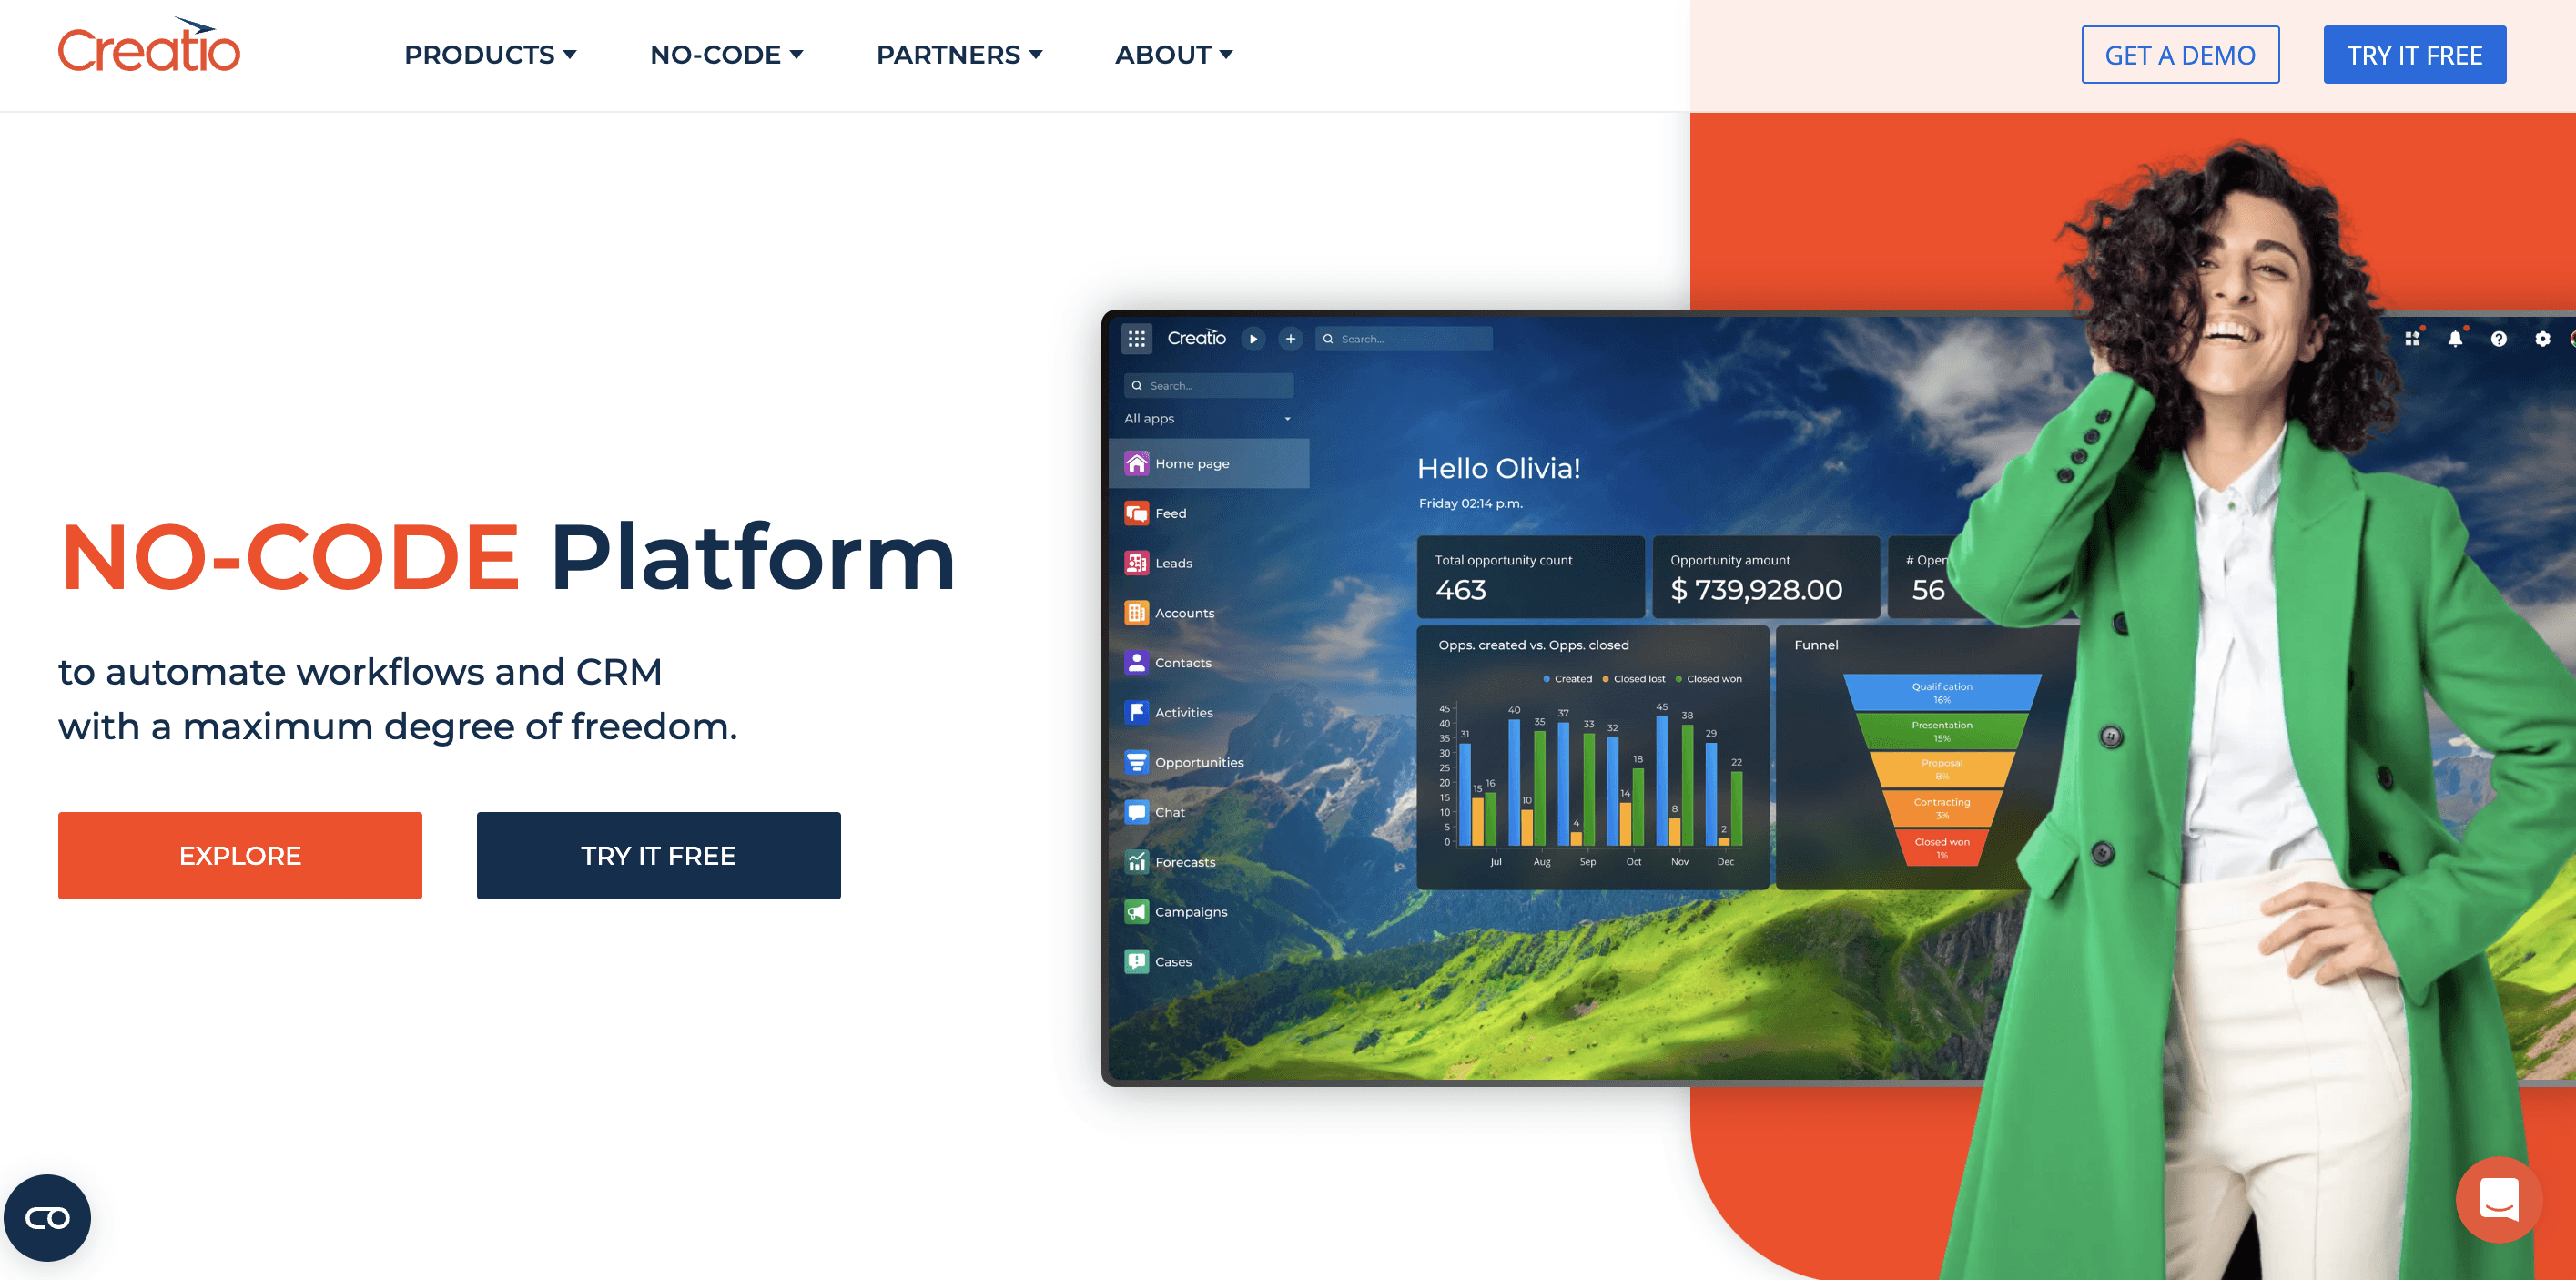Image resolution: width=2576 pixels, height=1280 pixels.
Task: Click the dark blue TRY IT FREE button
Action: (658, 855)
